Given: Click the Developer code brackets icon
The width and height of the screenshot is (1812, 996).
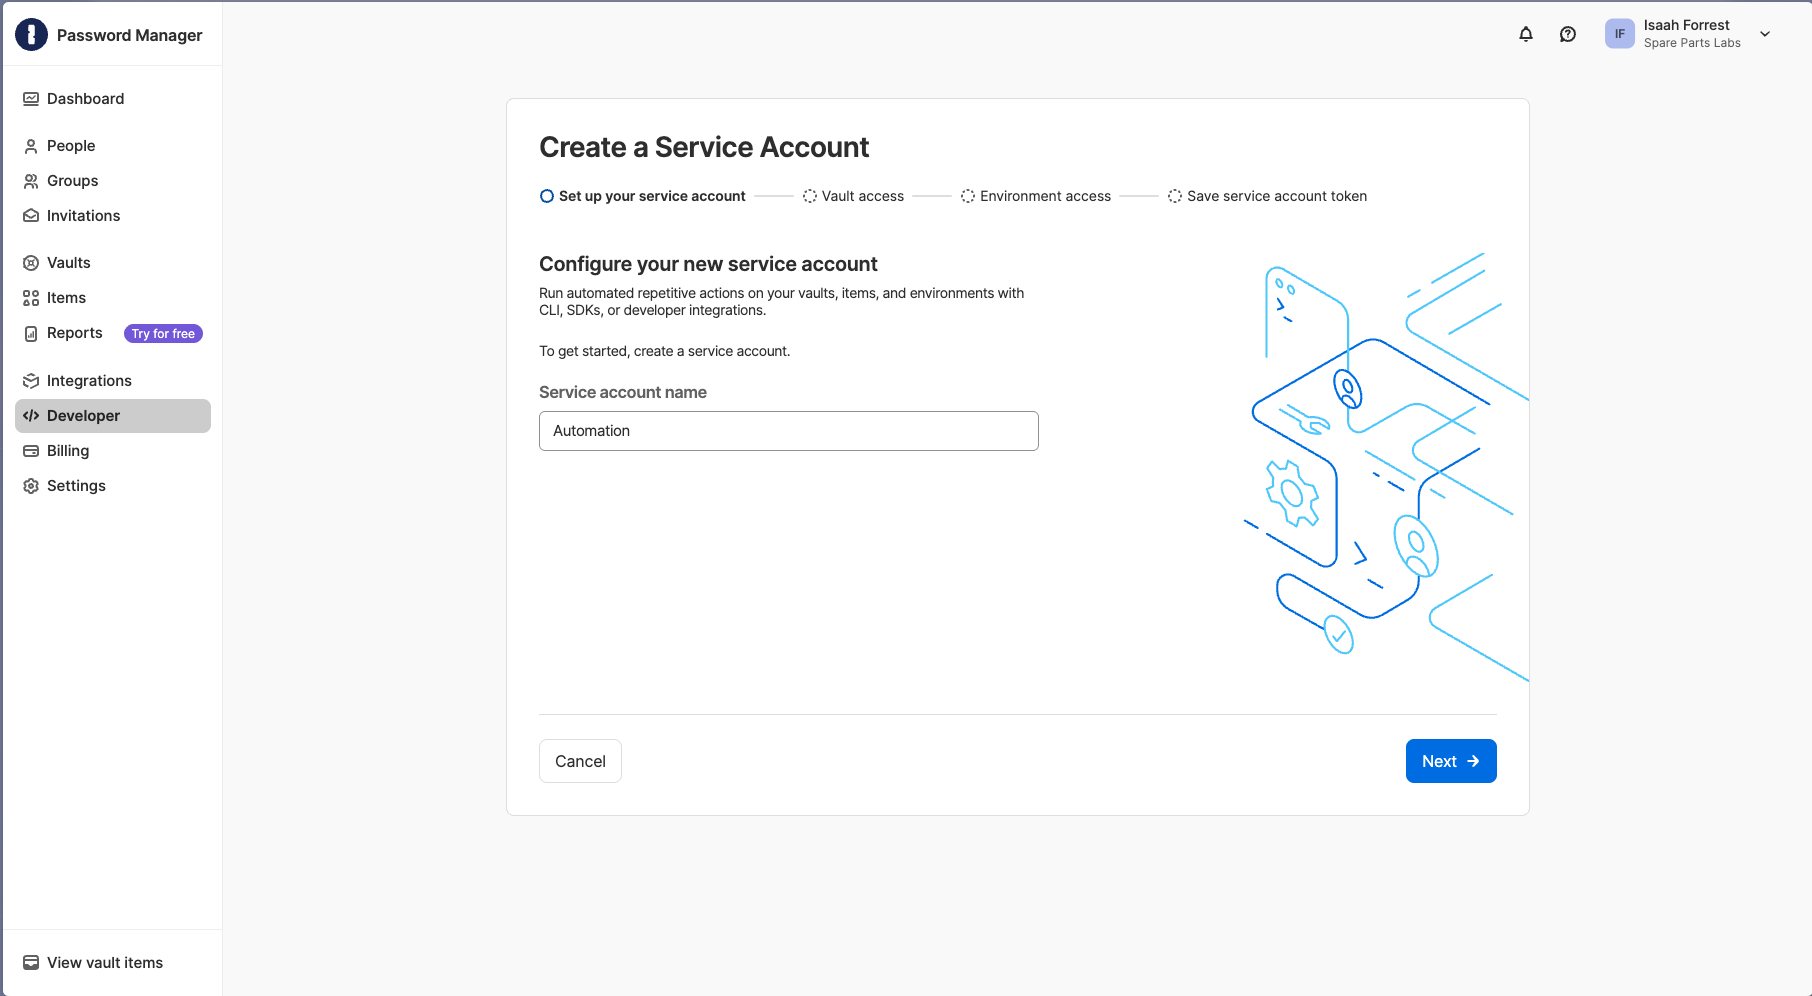Looking at the screenshot, I should [31, 416].
